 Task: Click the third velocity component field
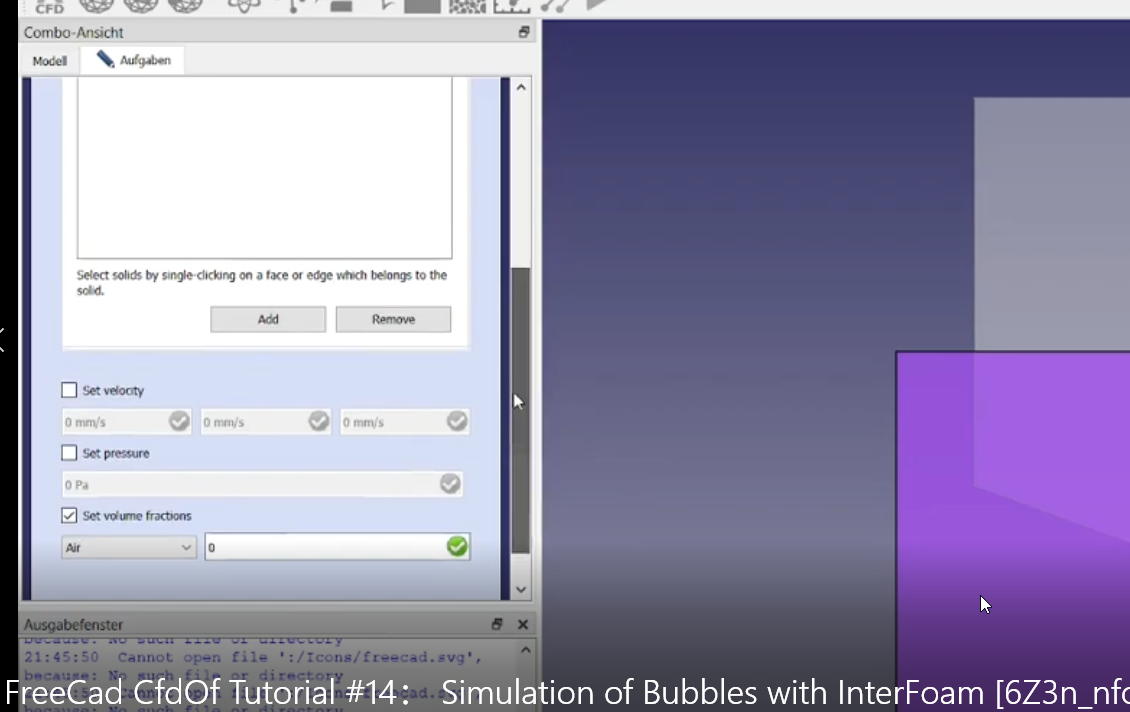[x=404, y=422]
